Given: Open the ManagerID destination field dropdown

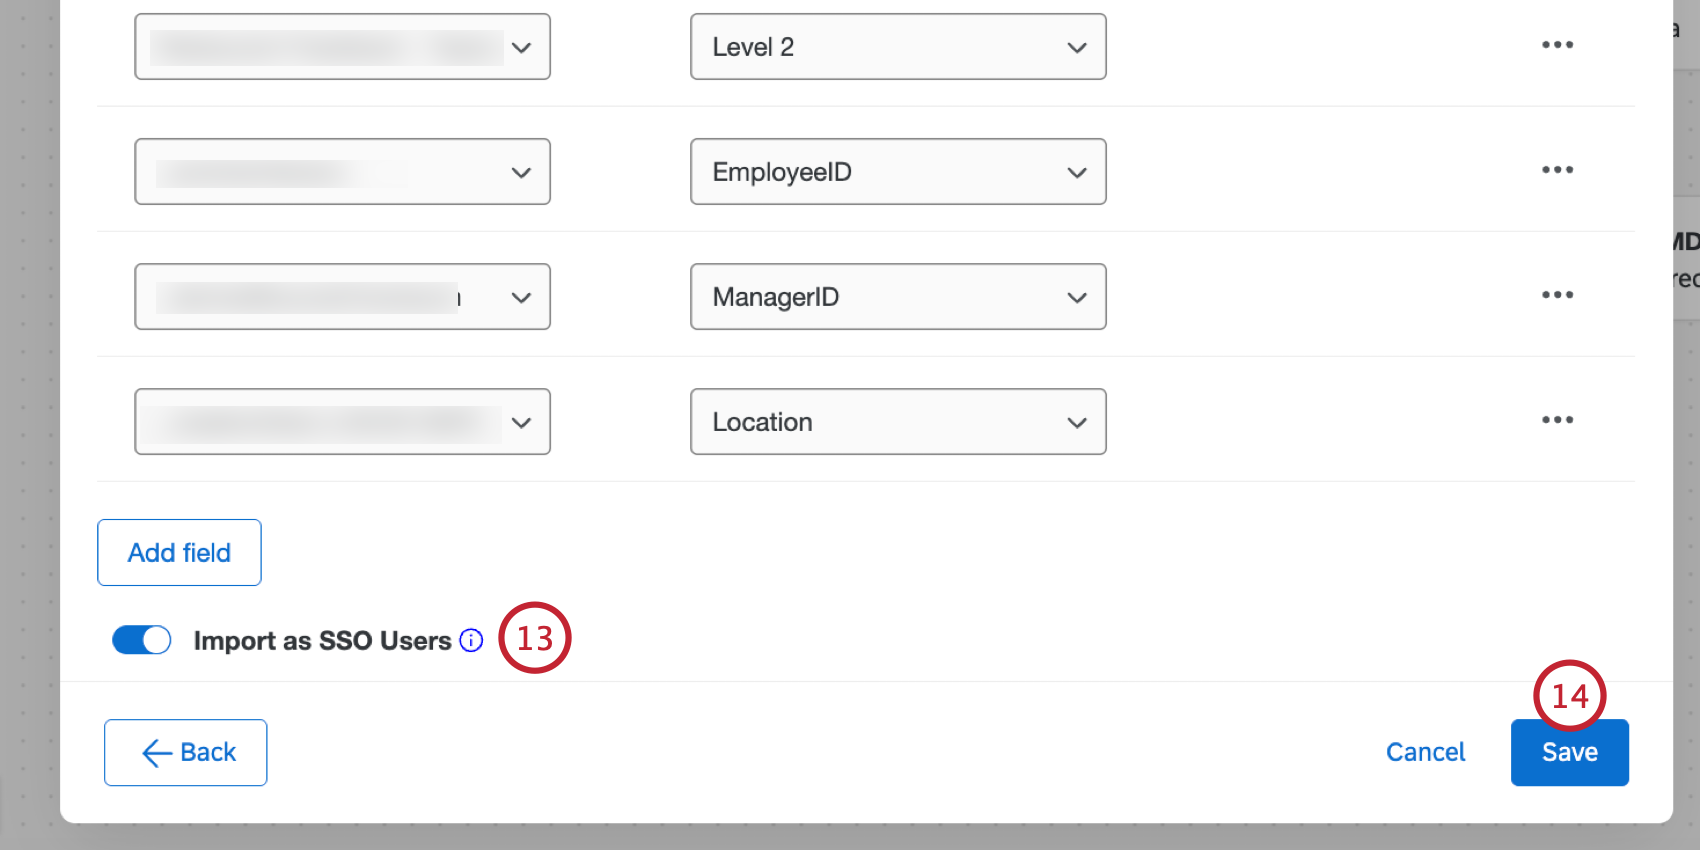Looking at the screenshot, I should (x=897, y=296).
